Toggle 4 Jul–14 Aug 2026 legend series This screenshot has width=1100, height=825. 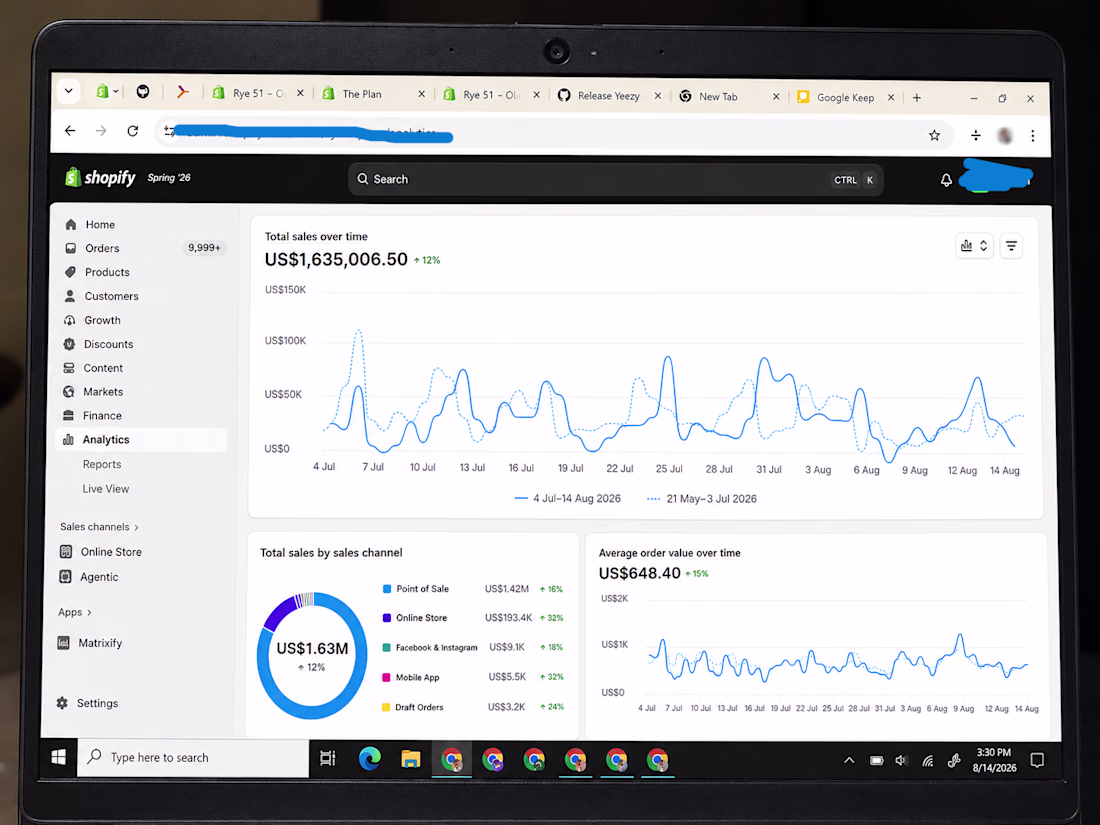568,499
